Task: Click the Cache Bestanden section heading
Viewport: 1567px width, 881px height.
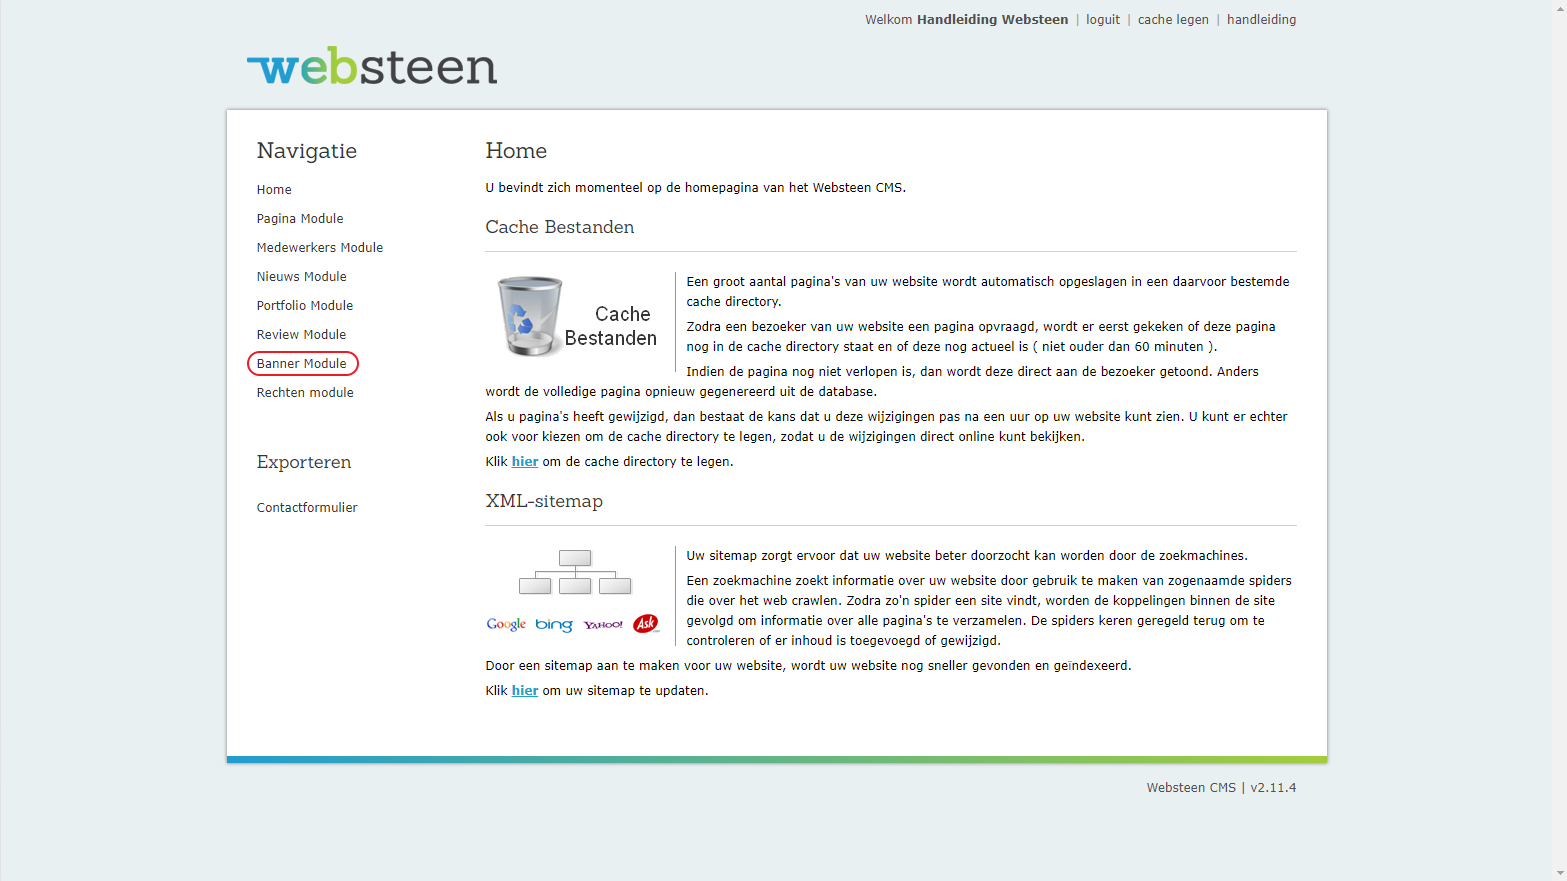Action: tap(560, 228)
